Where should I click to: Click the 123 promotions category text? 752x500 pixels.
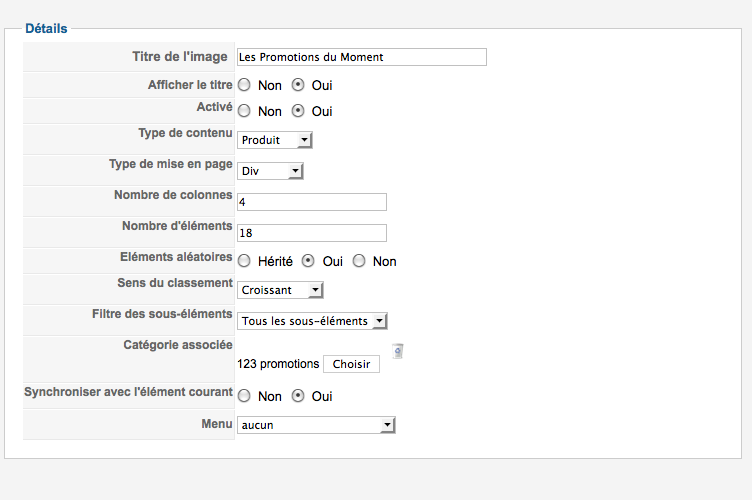tap(278, 364)
